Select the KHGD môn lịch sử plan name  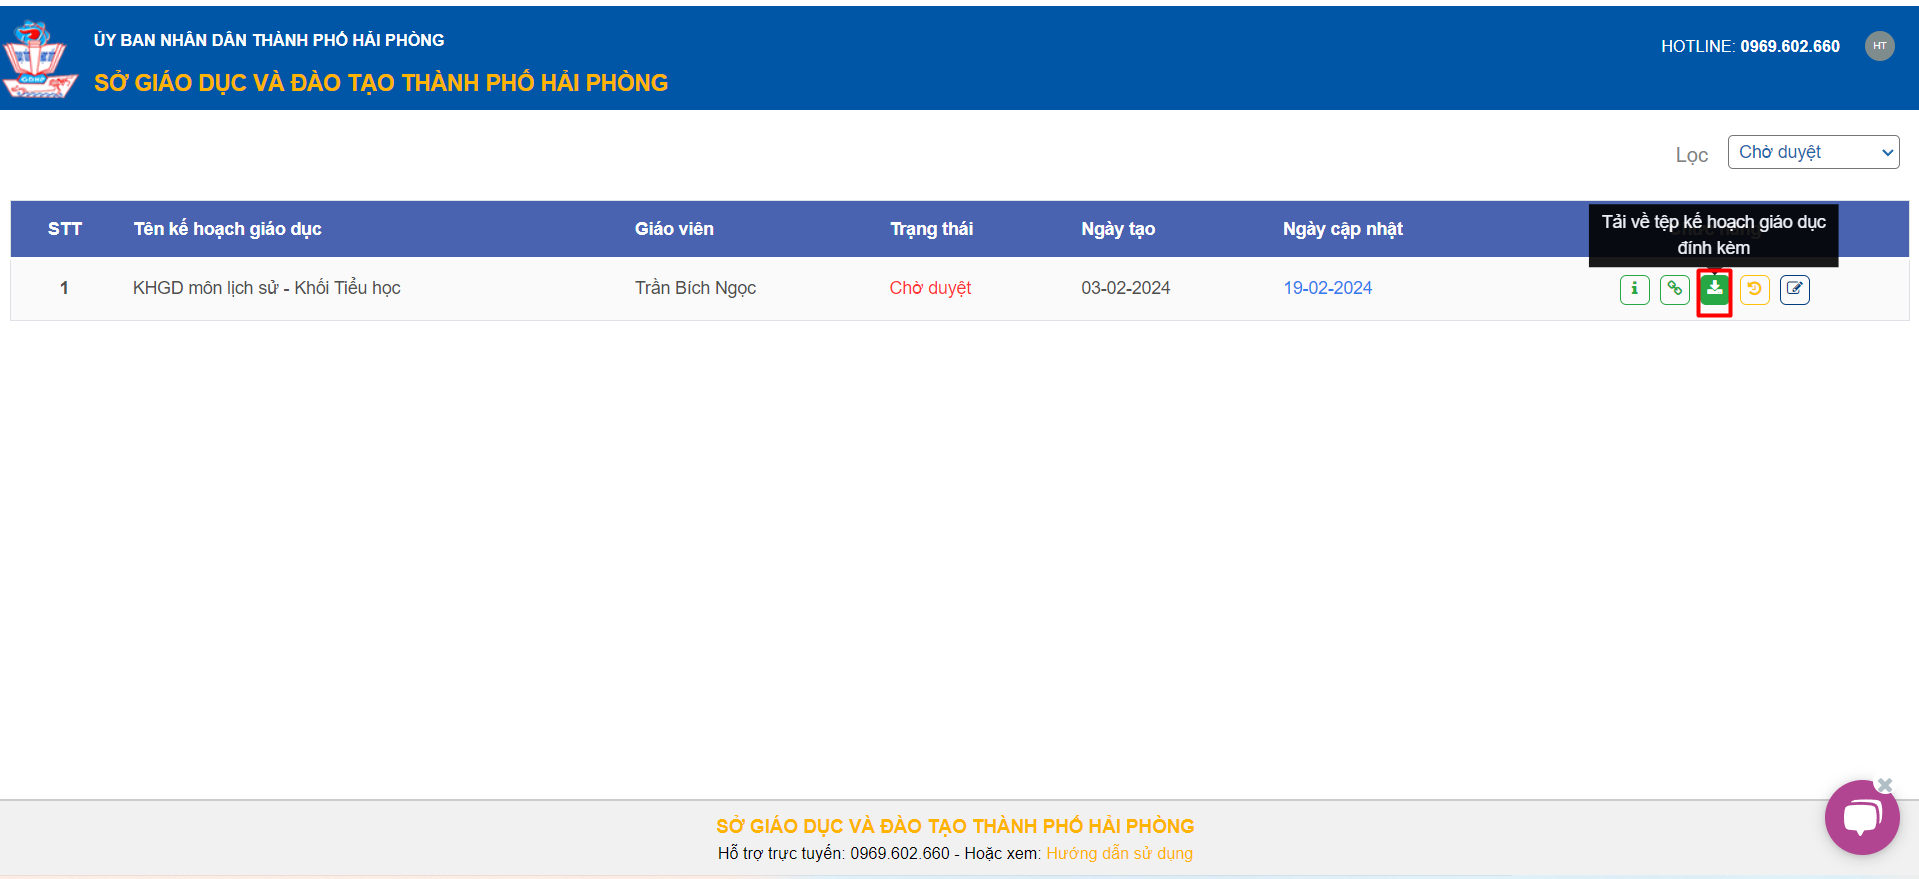click(x=266, y=288)
